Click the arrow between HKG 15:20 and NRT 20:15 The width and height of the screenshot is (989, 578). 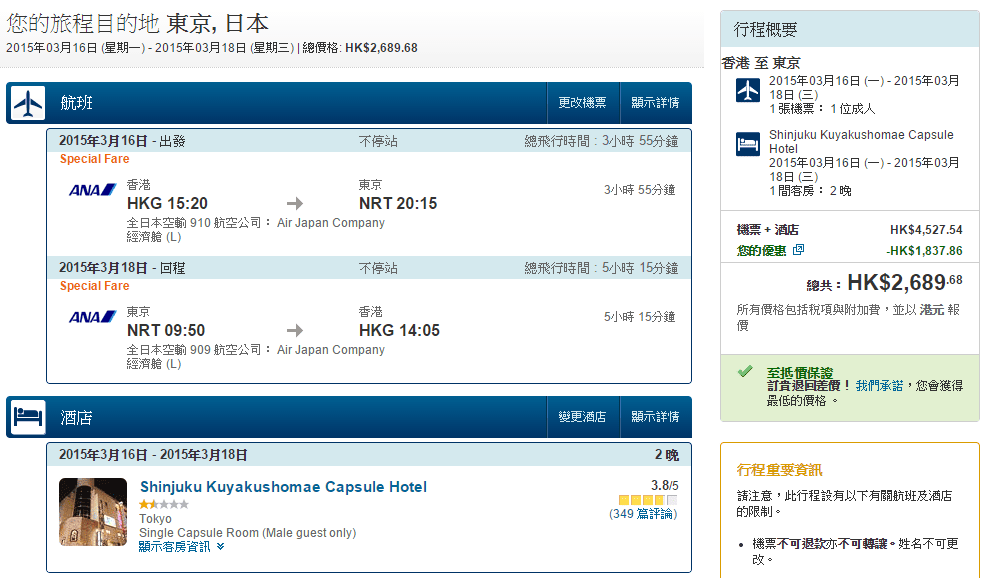294,204
